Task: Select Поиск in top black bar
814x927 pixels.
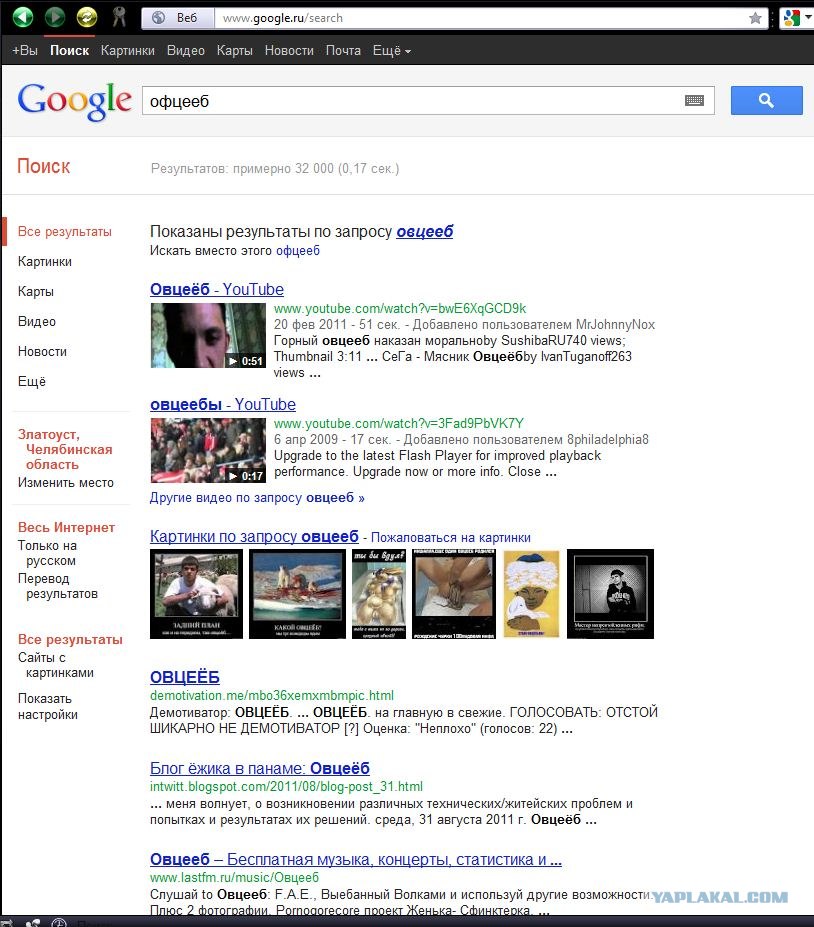Action: (x=69, y=50)
